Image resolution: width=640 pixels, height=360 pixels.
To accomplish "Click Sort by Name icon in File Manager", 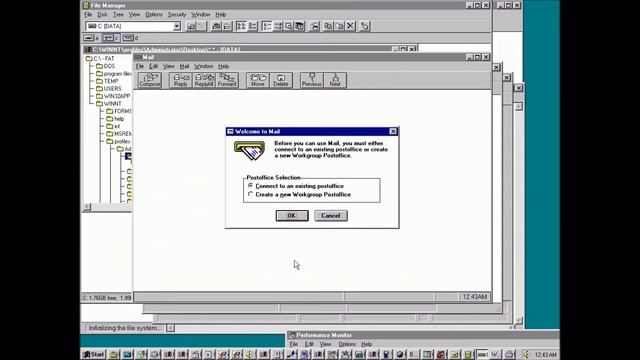I will [x=267, y=26].
